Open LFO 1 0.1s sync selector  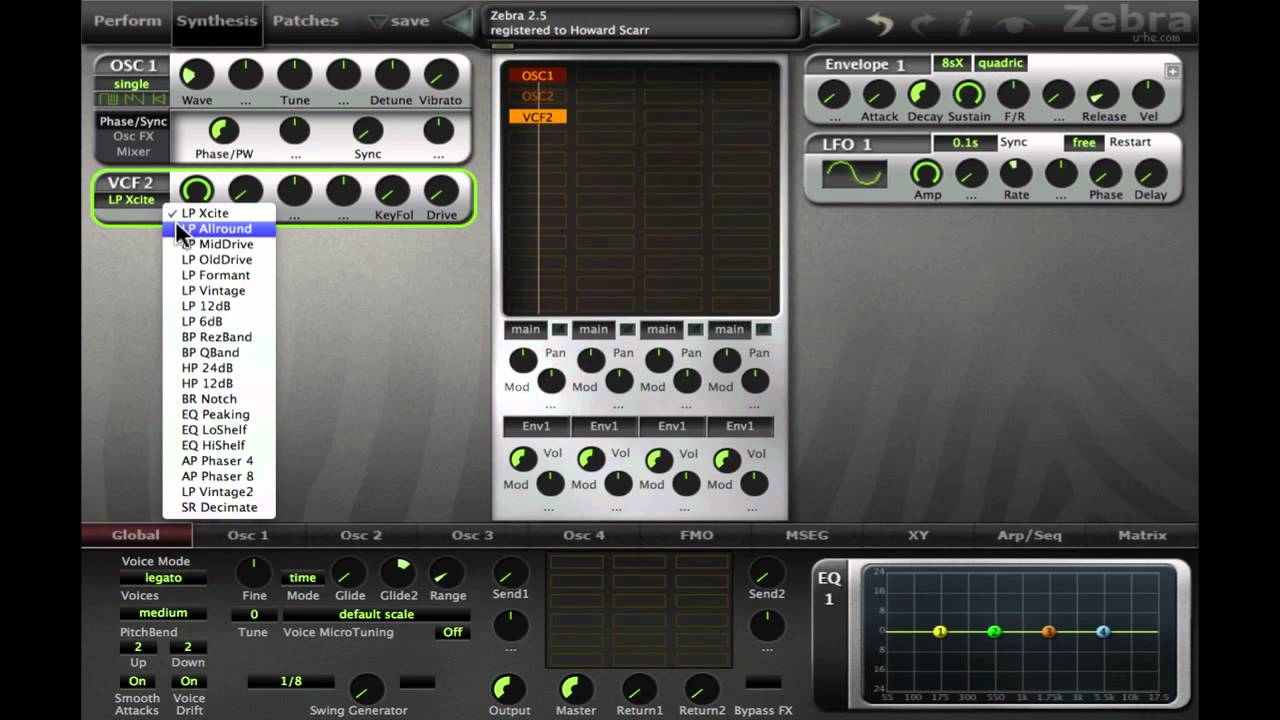[964, 143]
